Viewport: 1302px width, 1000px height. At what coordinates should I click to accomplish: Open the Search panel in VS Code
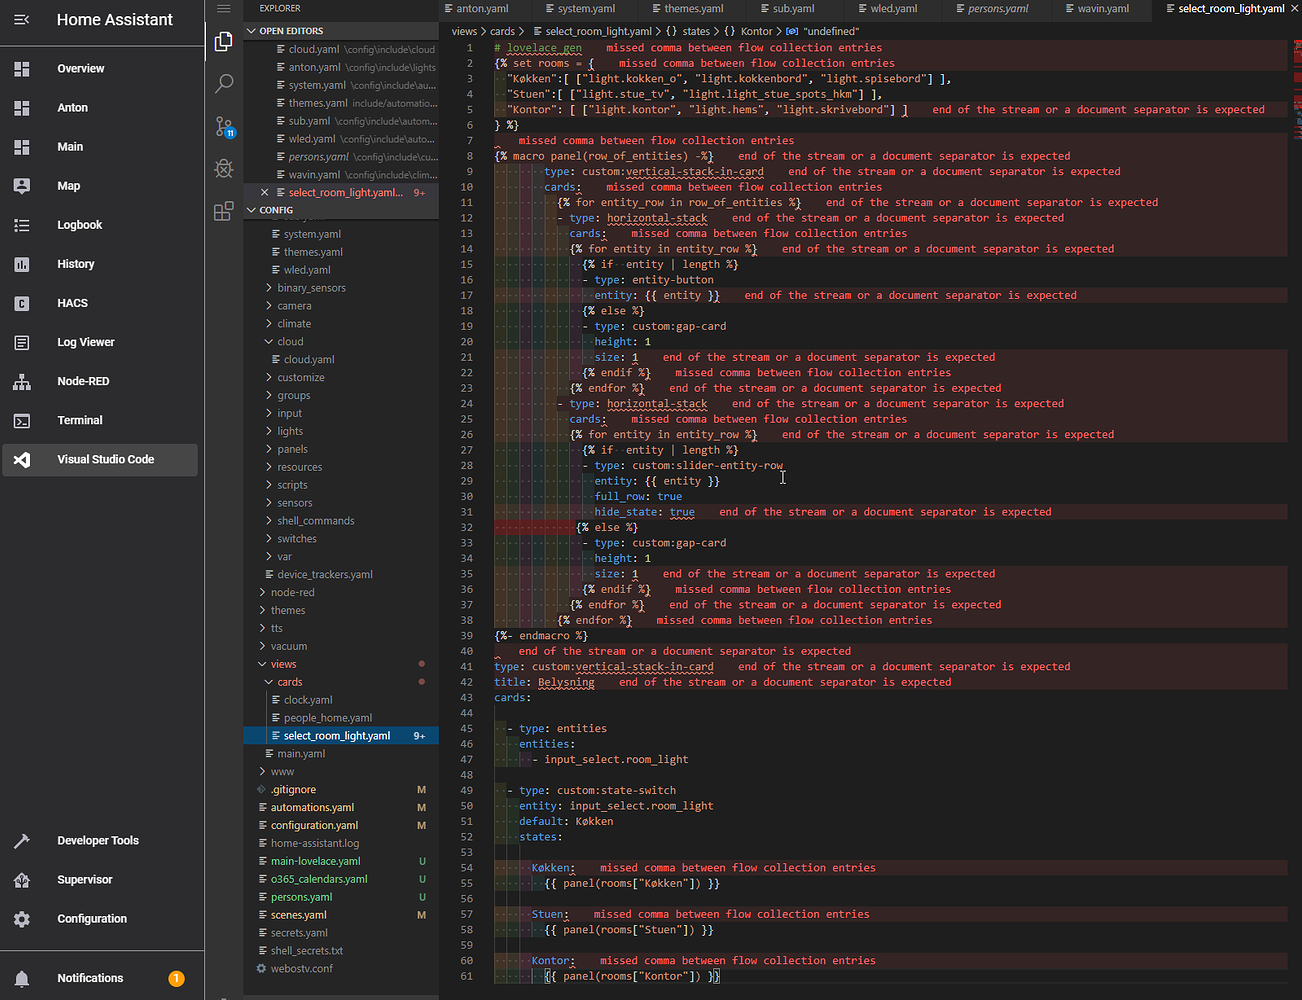pyautogui.click(x=223, y=84)
